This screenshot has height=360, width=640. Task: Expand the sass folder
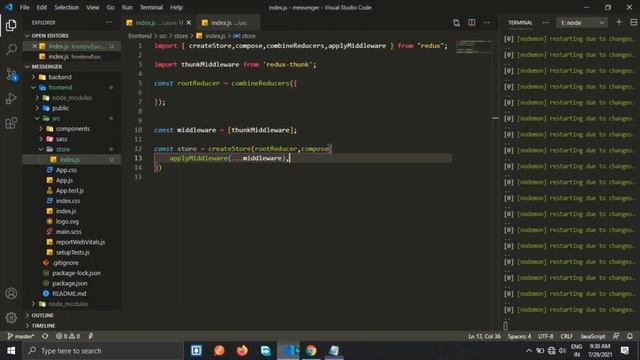(x=41, y=139)
